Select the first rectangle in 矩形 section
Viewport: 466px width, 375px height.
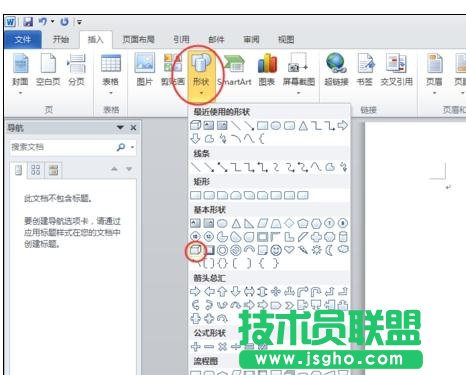click(196, 195)
